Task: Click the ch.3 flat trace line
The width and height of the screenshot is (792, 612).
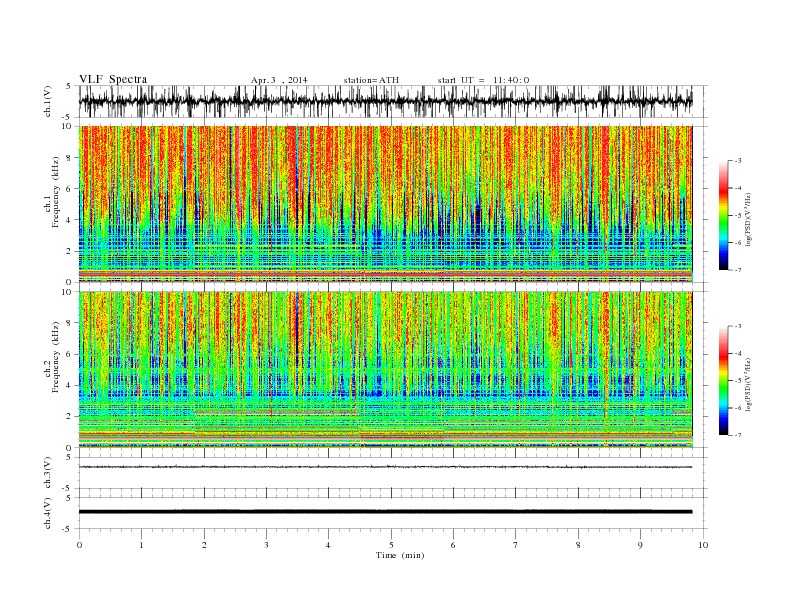Action: tap(385, 467)
